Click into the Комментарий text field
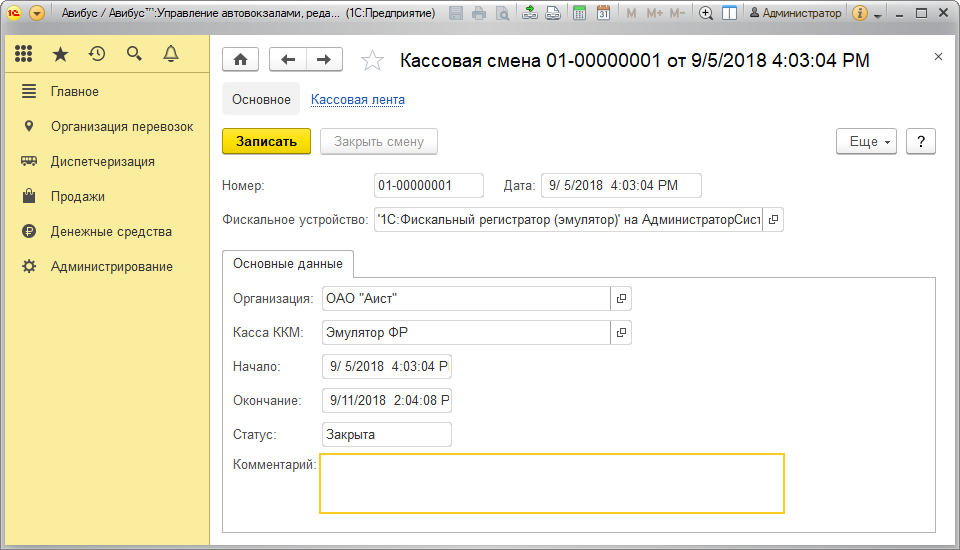The image size is (960, 550). pos(551,483)
